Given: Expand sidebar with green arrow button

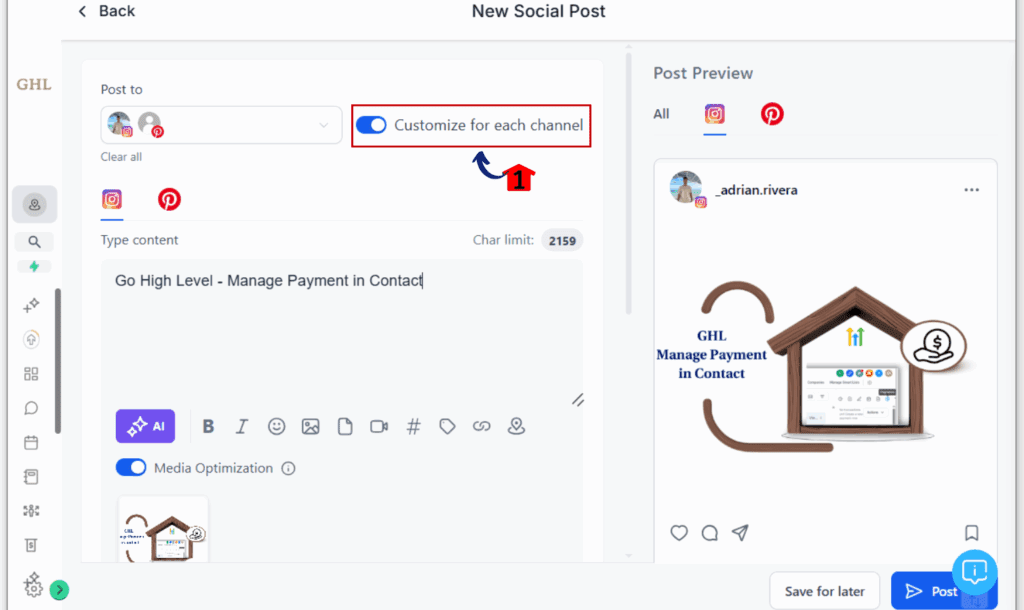Looking at the screenshot, I should coord(59,590).
